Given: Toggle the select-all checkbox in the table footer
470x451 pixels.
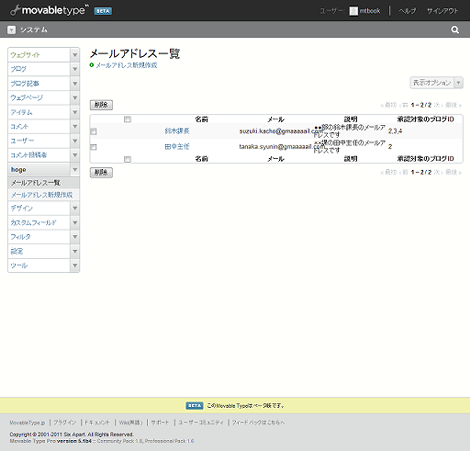Looking at the screenshot, I should click(127, 159).
